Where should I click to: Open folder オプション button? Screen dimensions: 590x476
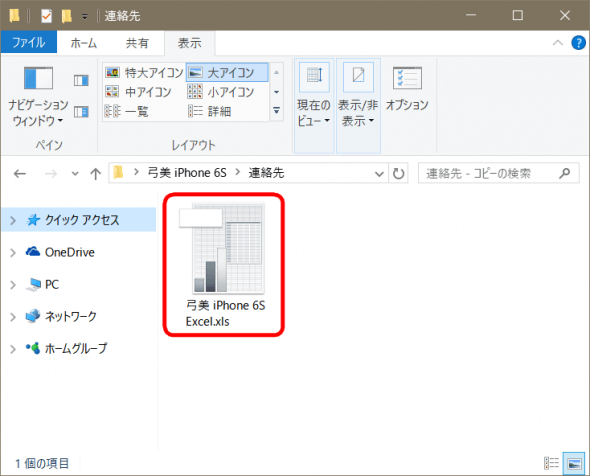(x=407, y=89)
